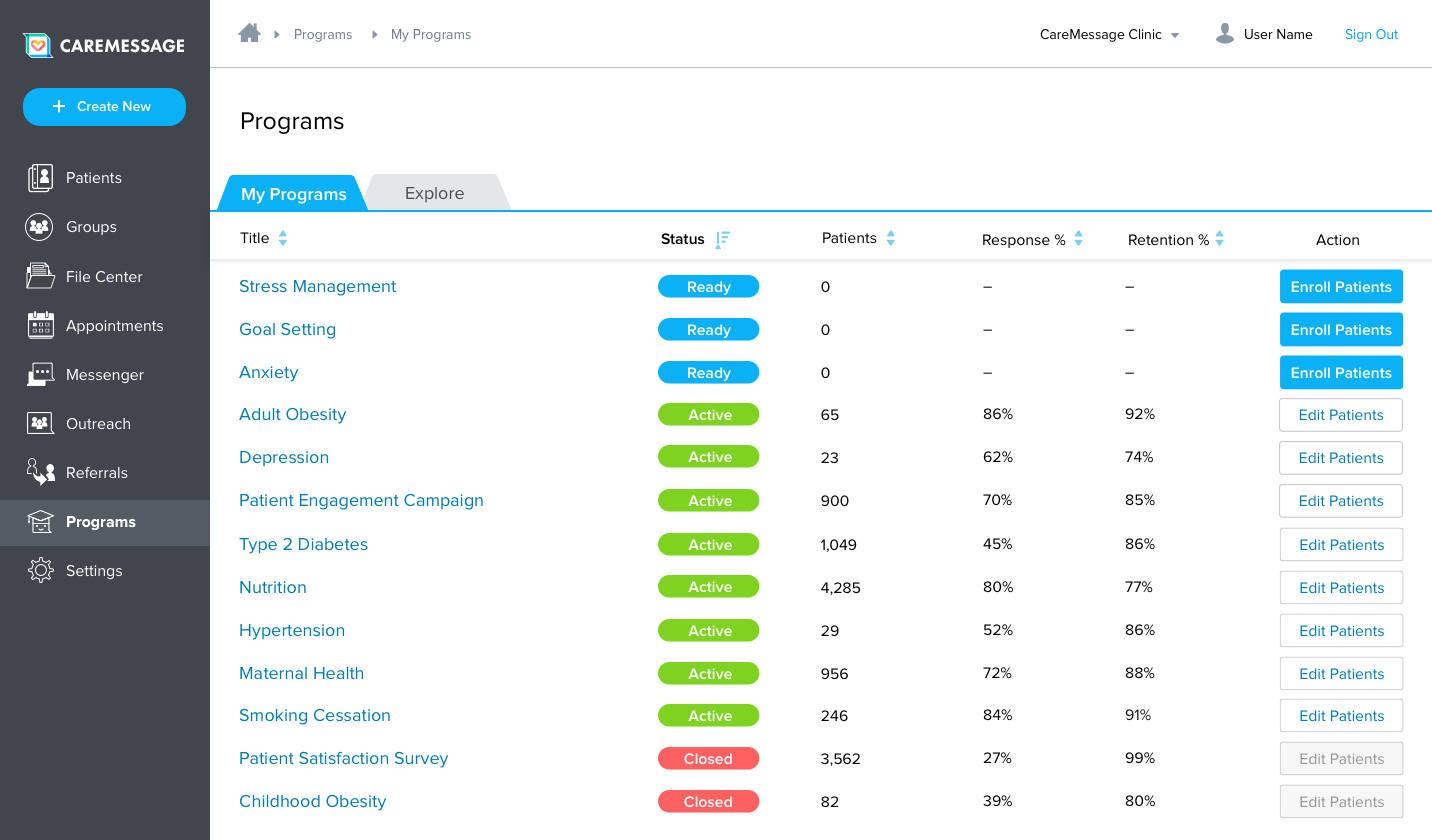Image resolution: width=1432 pixels, height=840 pixels.
Task: Edit Patients for Hypertension
Action: pyautogui.click(x=1341, y=631)
